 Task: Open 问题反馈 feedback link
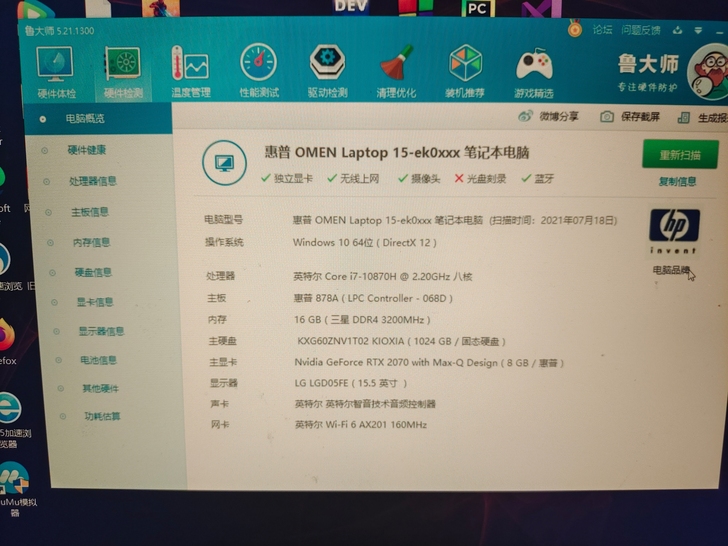point(641,30)
